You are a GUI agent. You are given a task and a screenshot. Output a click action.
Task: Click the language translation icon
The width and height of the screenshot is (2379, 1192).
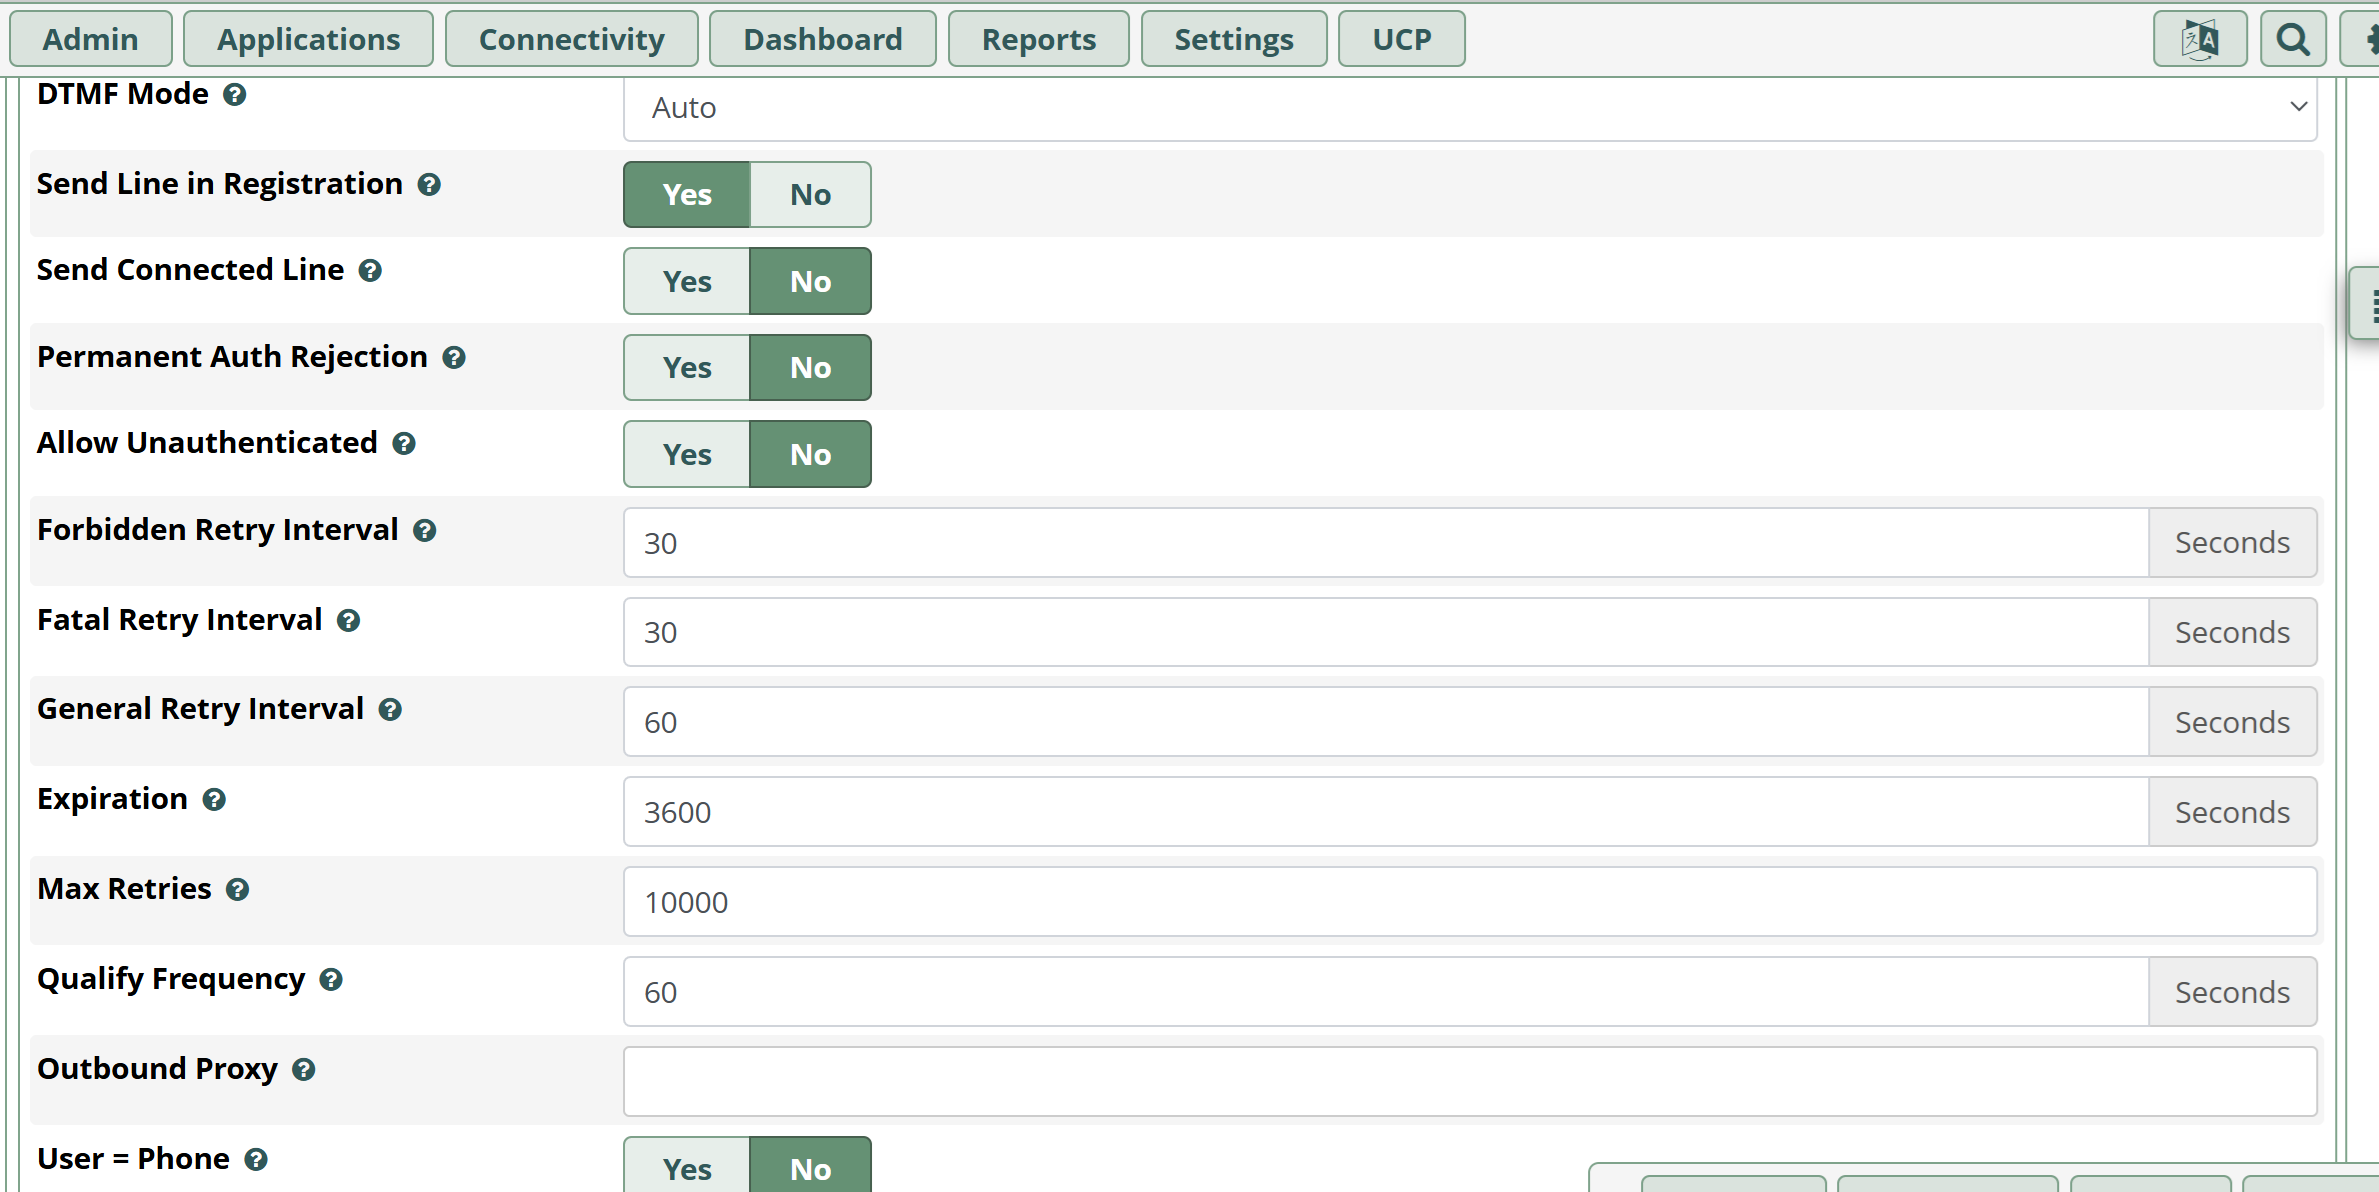coord(2199,40)
